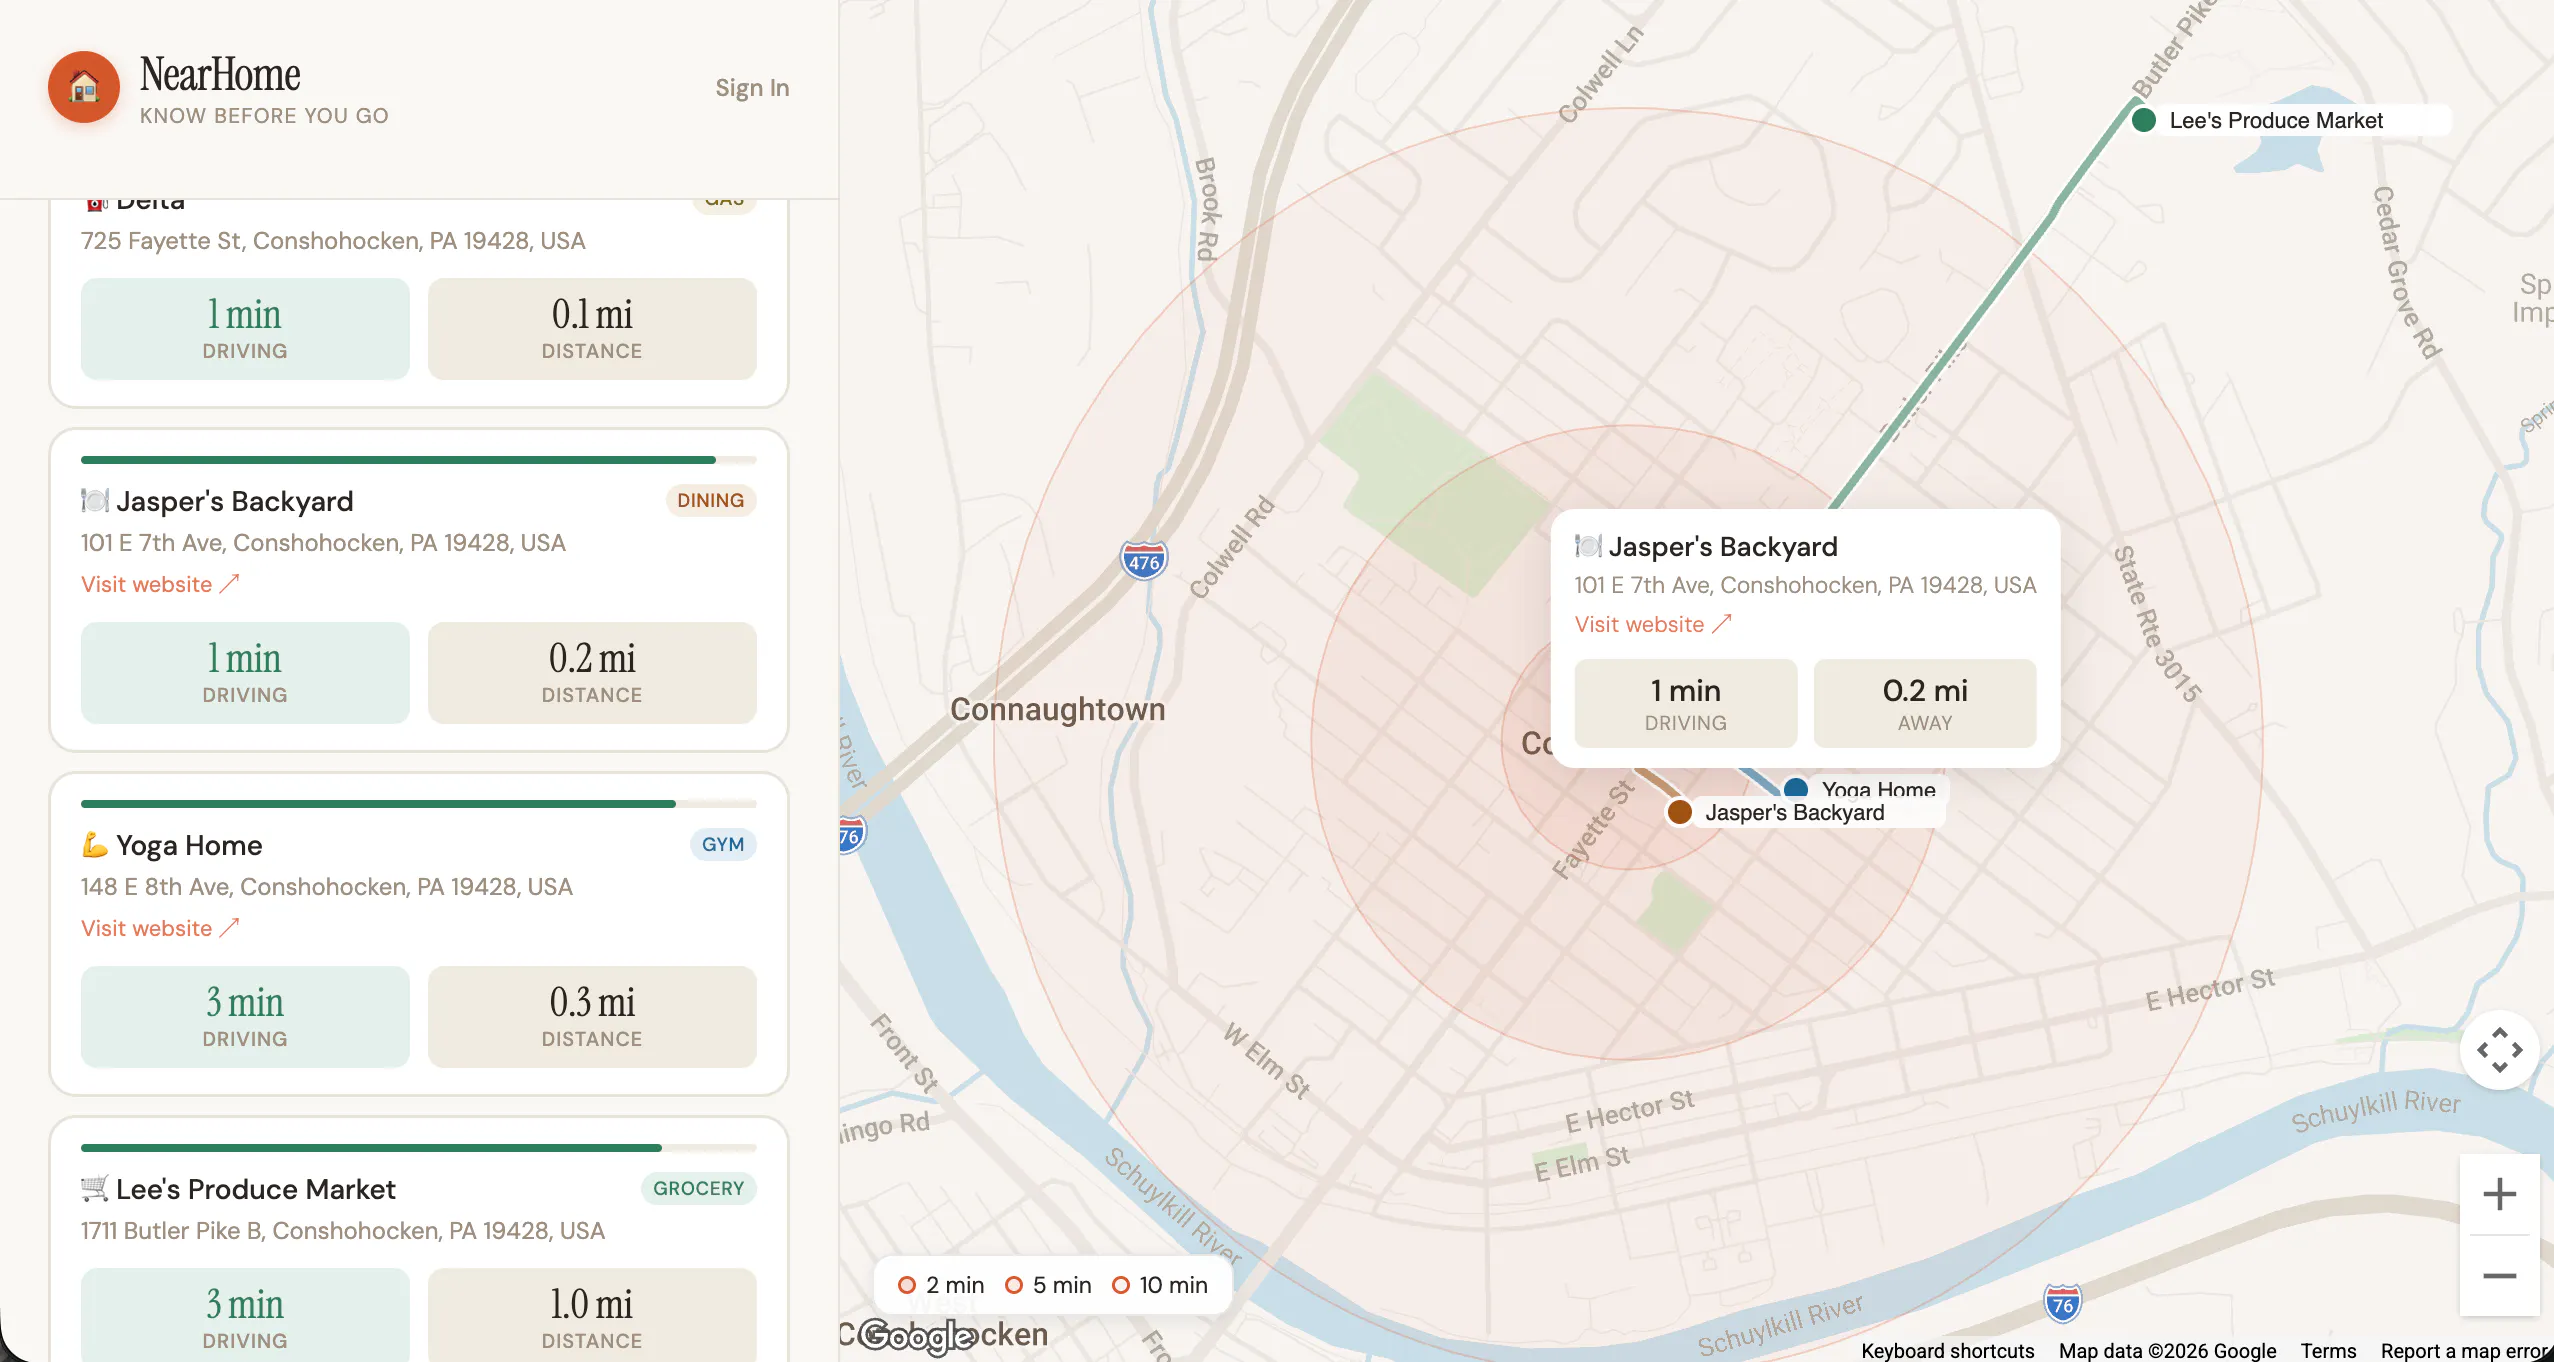Click the 1711 Butler Pike B address text
Image resolution: width=2554 pixels, height=1362 pixels.
tap(343, 1231)
